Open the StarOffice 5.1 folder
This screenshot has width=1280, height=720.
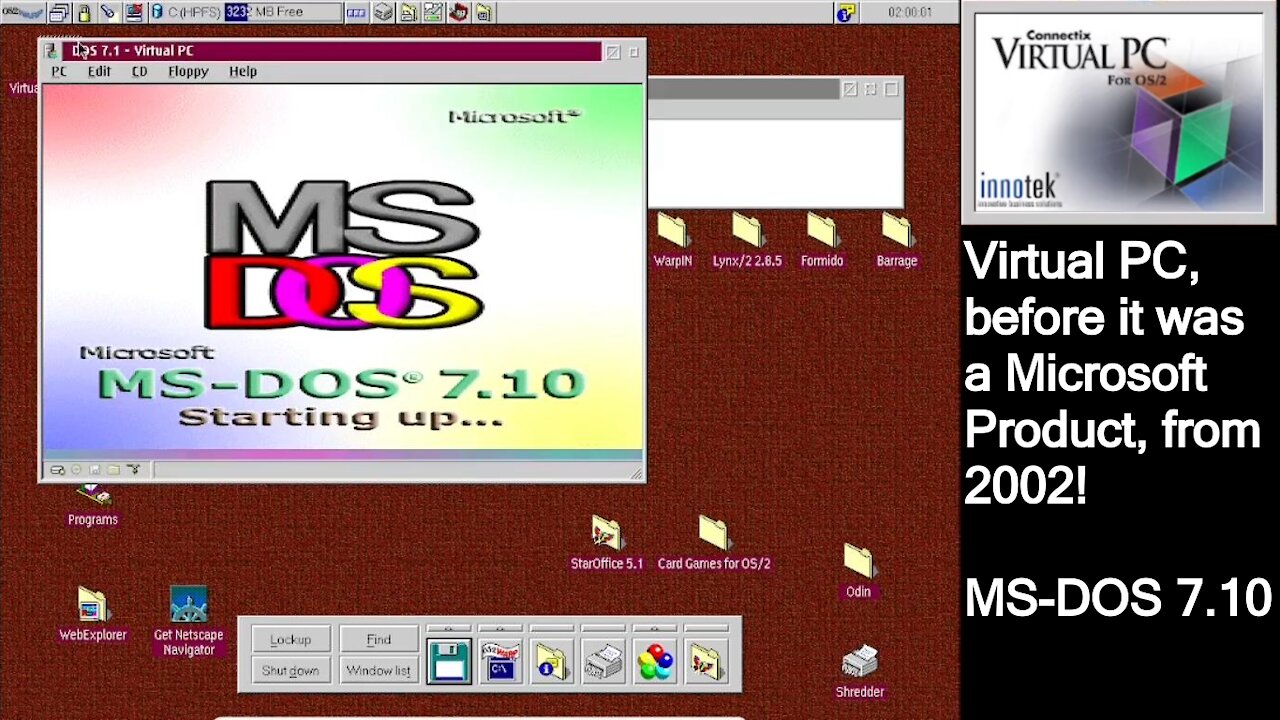click(607, 543)
